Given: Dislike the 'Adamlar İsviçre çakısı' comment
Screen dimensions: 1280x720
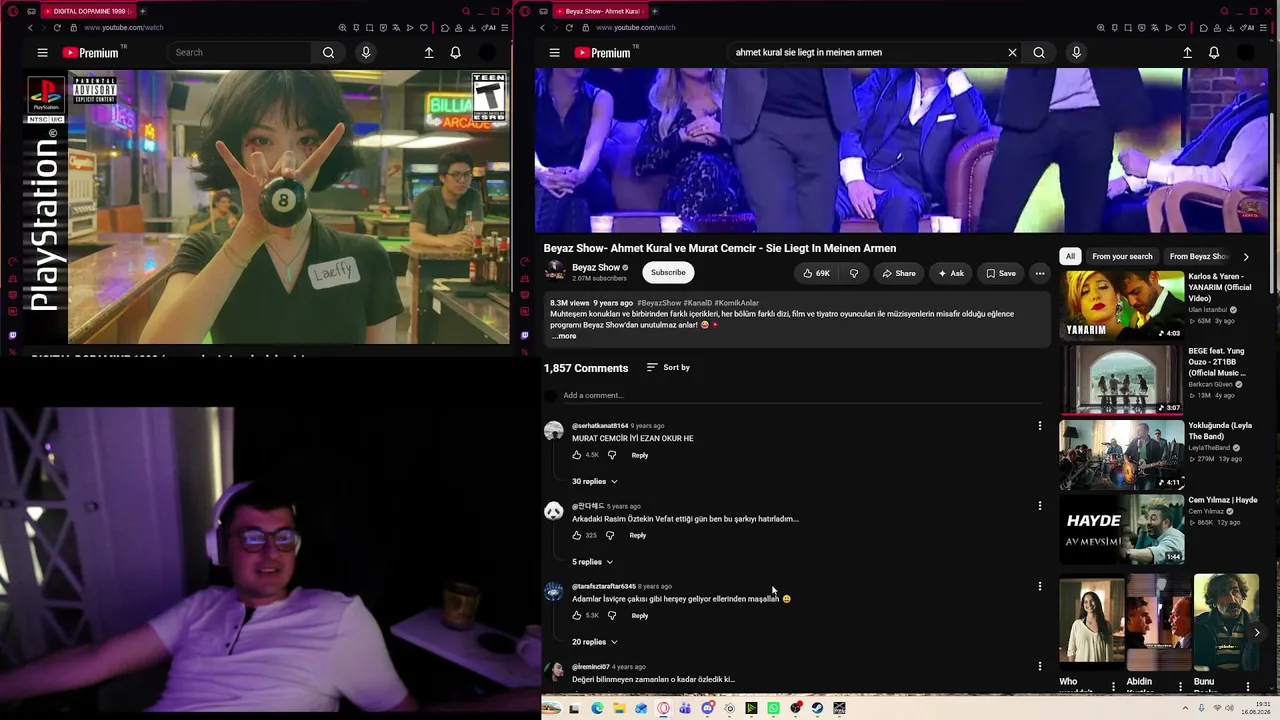Looking at the screenshot, I should tap(612, 616).
